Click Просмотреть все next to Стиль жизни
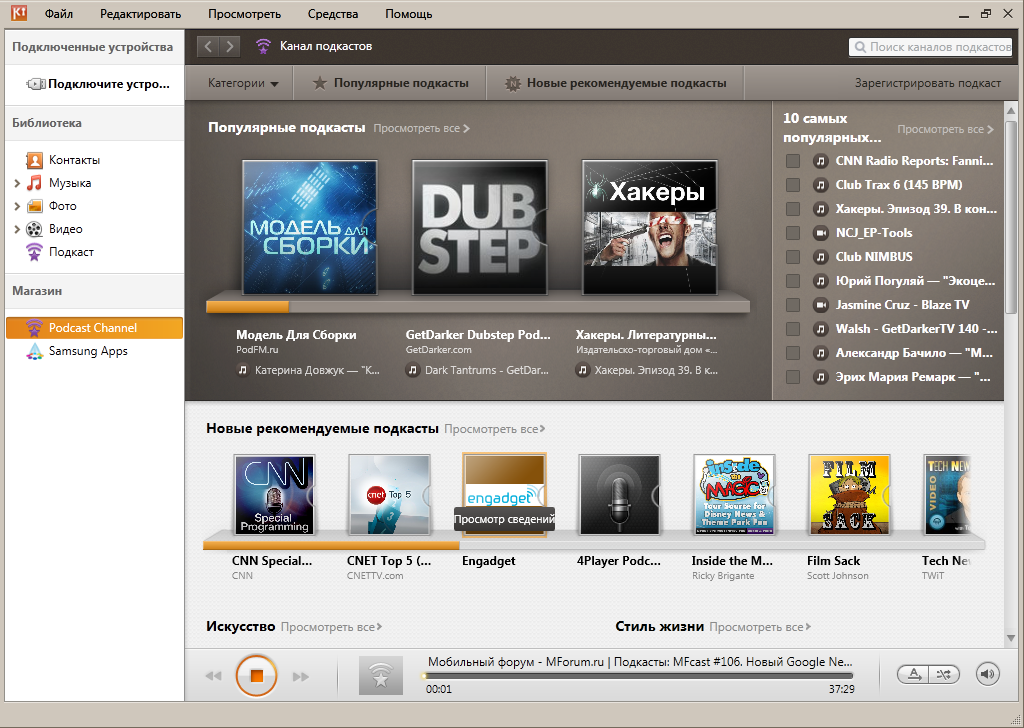 (x=760, y=627)
